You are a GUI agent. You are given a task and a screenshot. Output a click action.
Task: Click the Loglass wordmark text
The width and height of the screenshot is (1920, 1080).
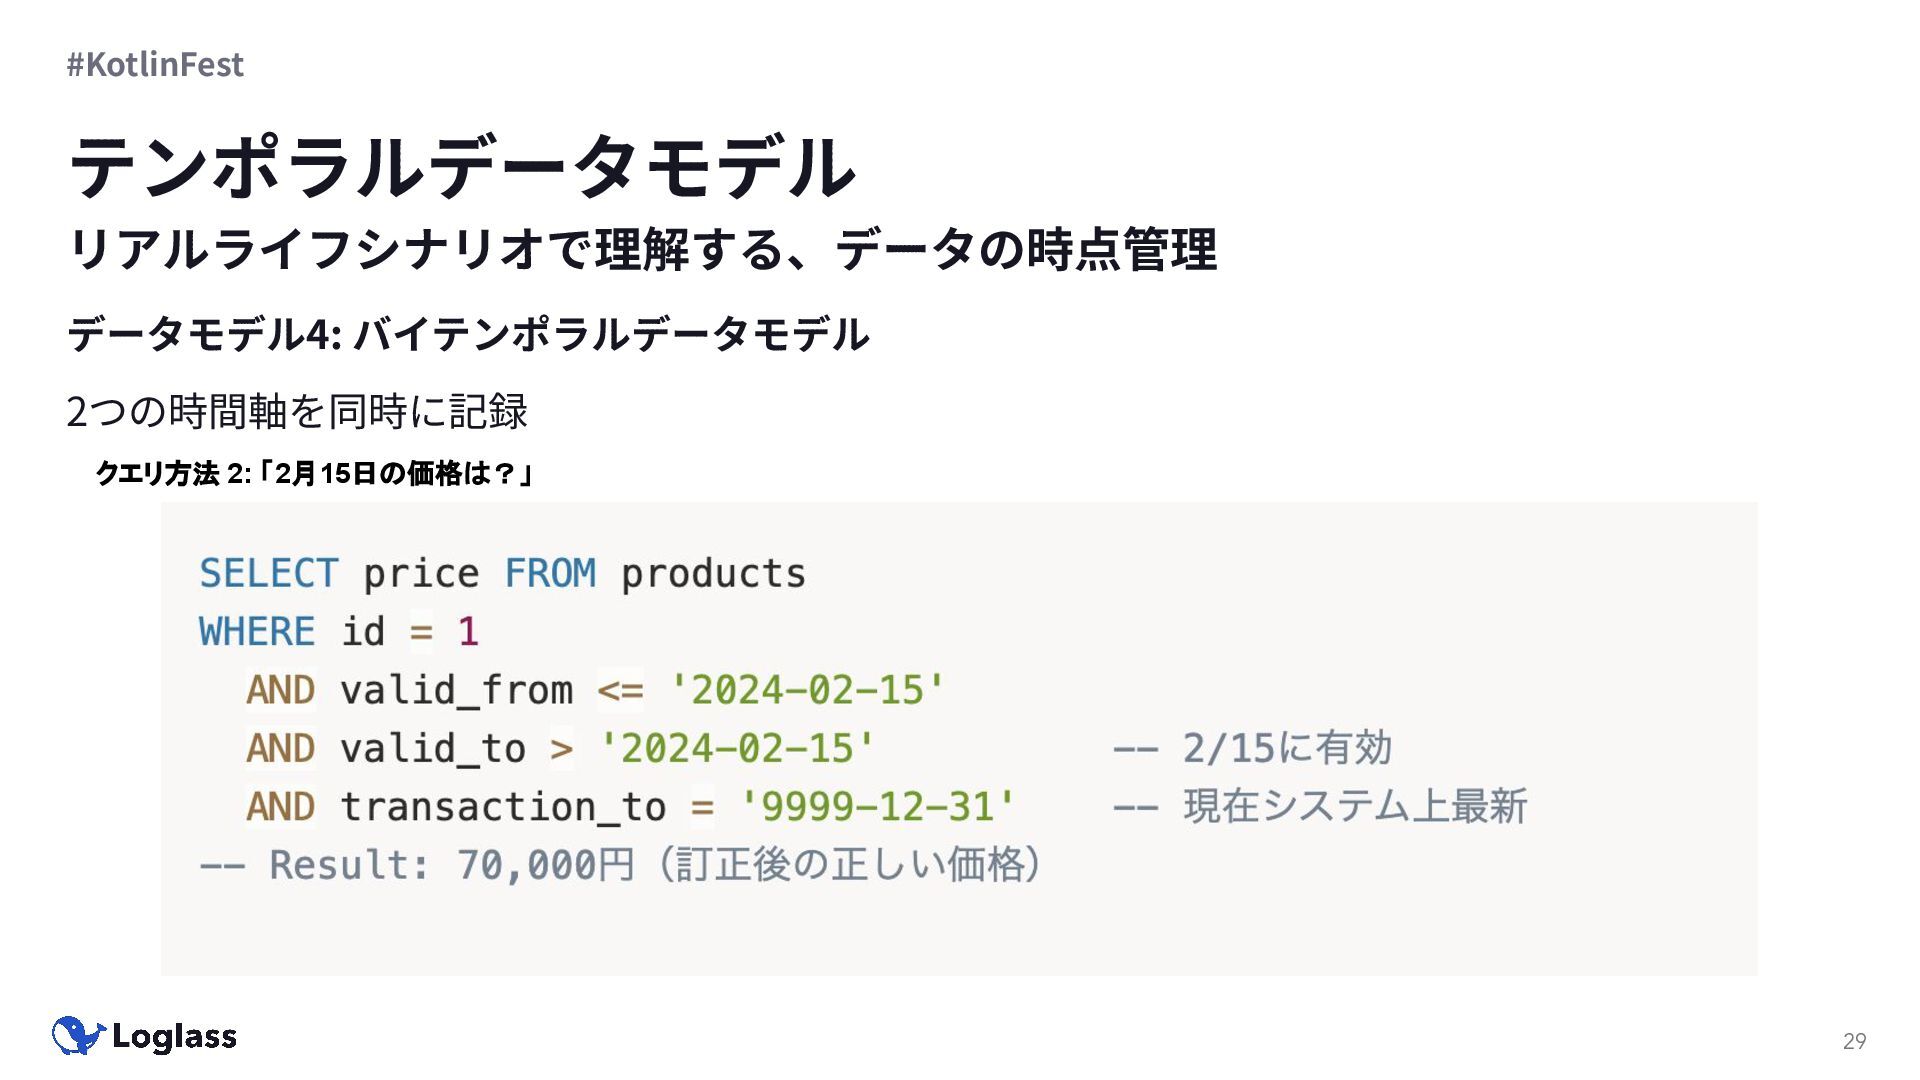(174, 1036)
